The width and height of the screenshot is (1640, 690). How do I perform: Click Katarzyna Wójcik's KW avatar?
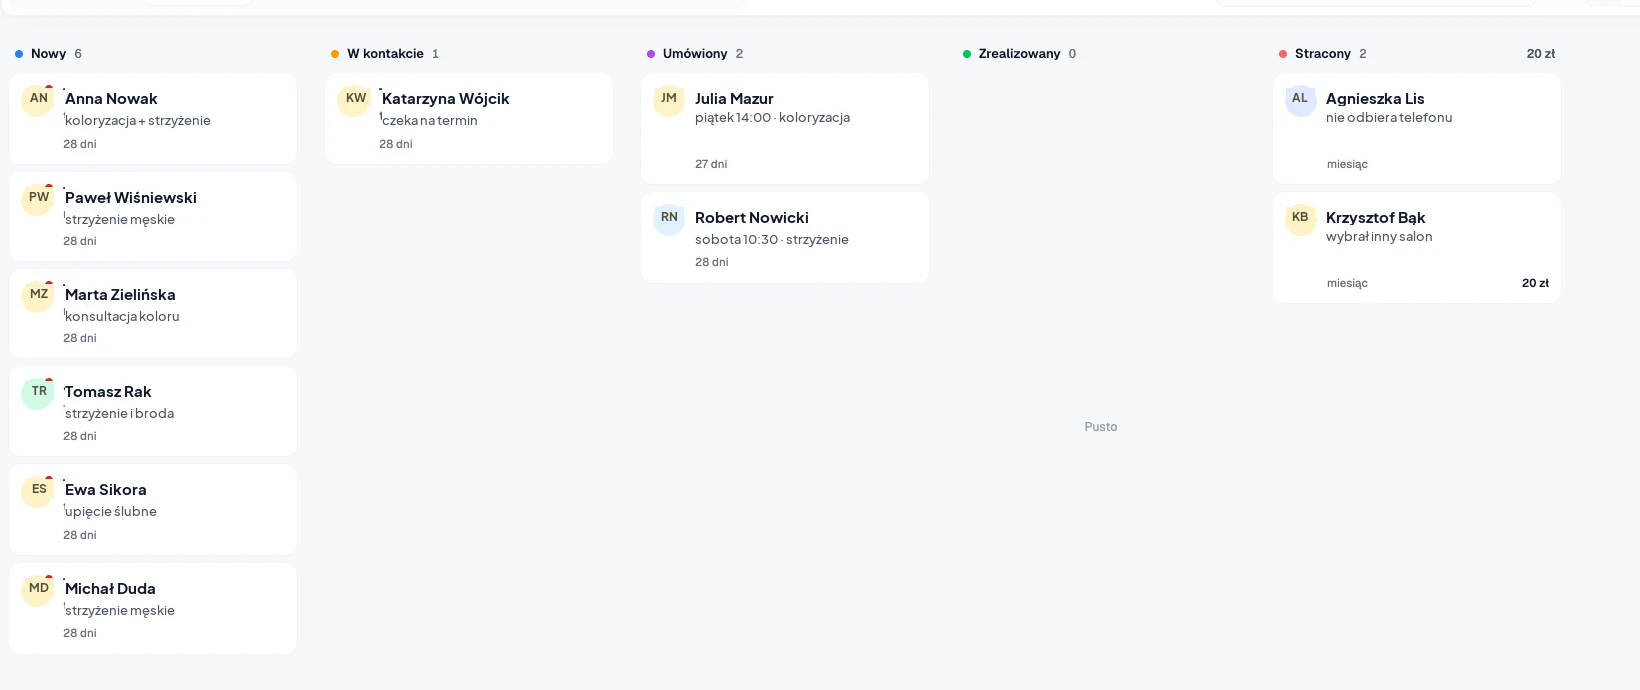click(x=354, y=100)
